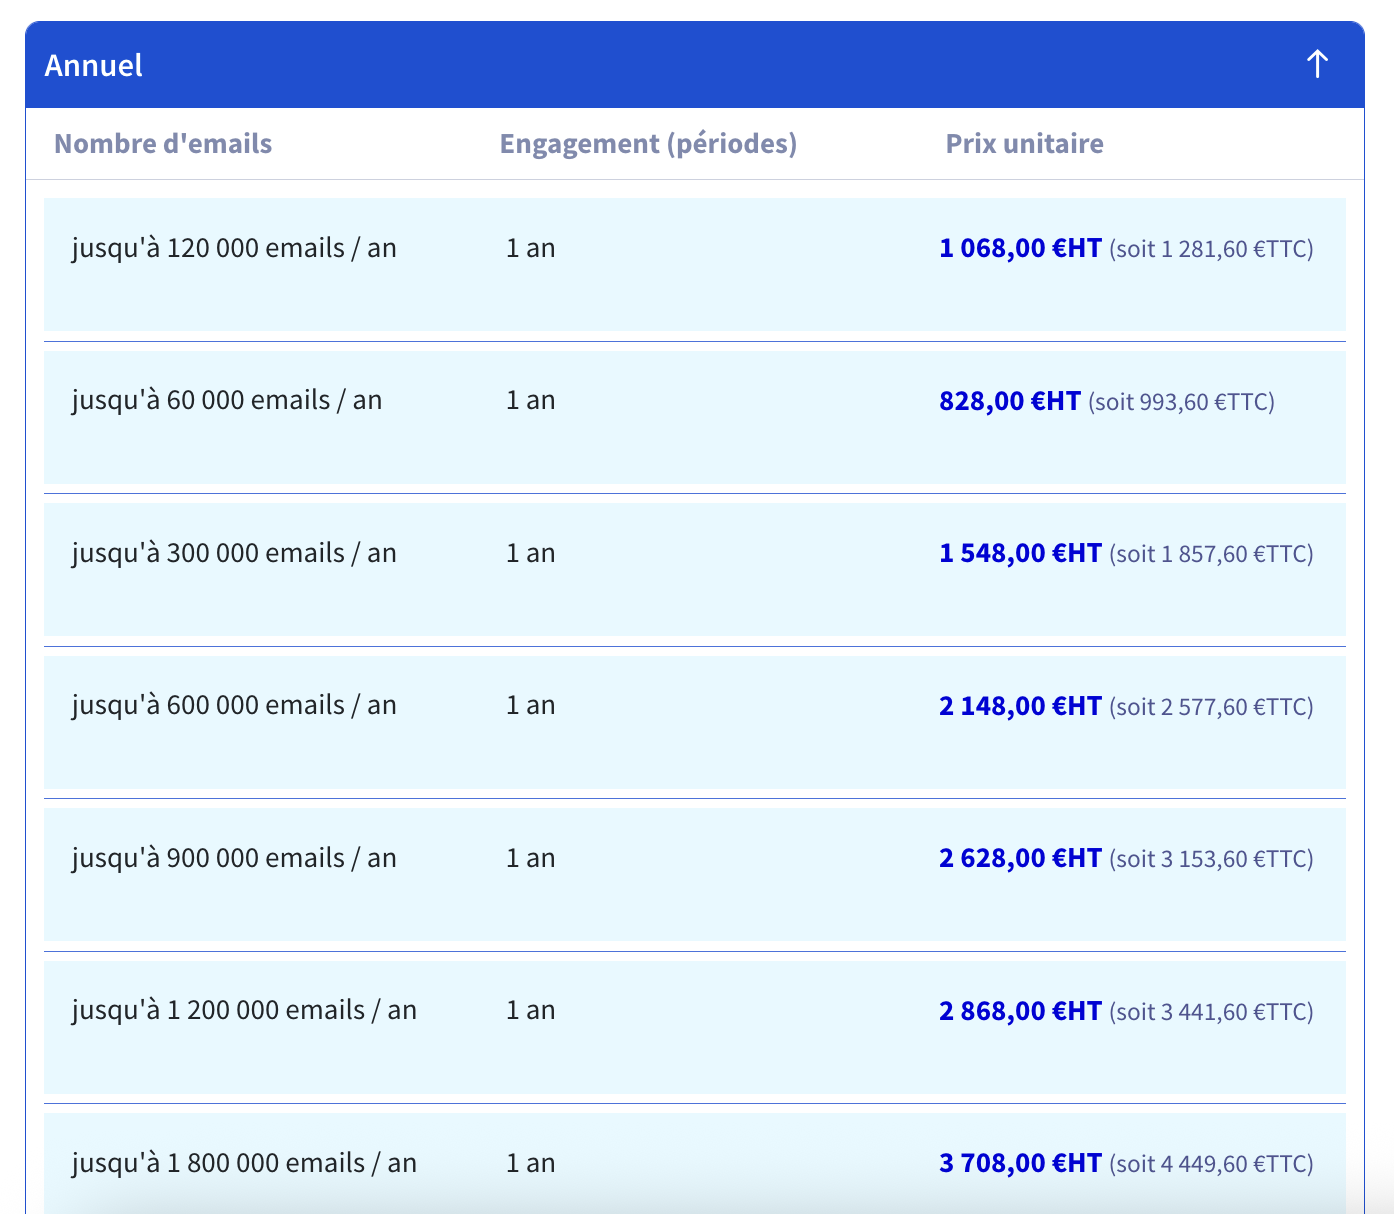This screenshot has height=1214, width=1394.
Task: Click '1 an' in the 900 000 emails row
Action: tap(530, 858)
